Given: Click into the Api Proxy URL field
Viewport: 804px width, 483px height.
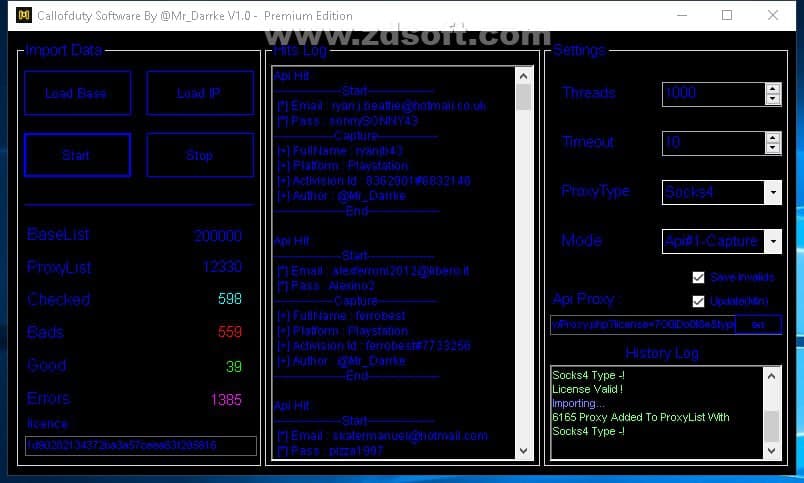Looking at the screenshot, I should click(x=643, y=325).
